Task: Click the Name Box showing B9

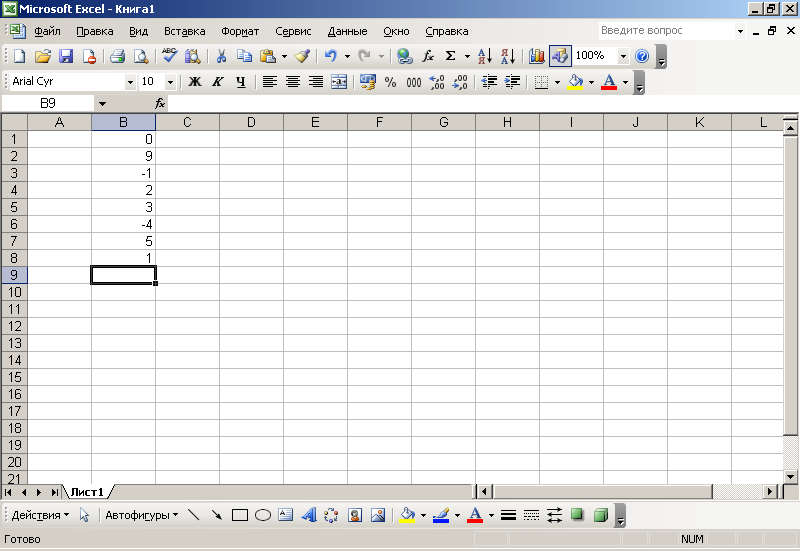Action: pyautogui.click(x=48, y=103)
